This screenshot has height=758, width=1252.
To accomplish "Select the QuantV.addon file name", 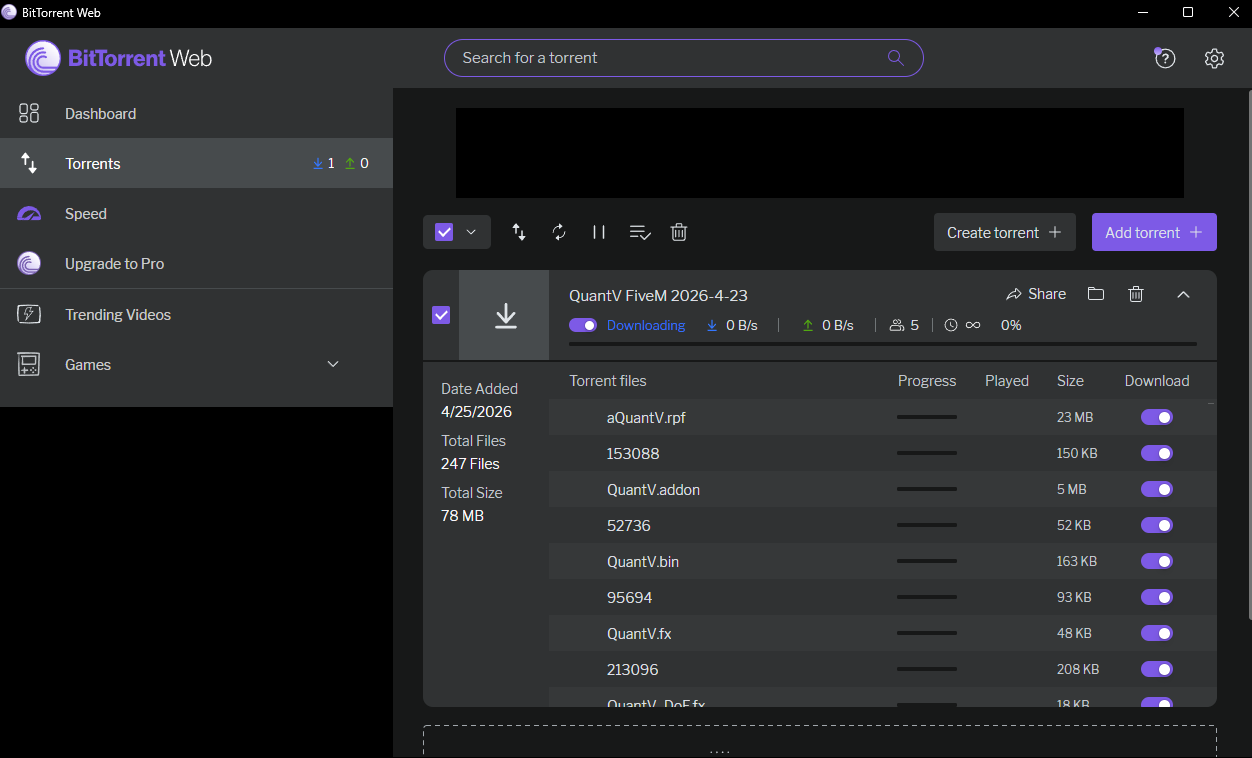I will [653, 490].
